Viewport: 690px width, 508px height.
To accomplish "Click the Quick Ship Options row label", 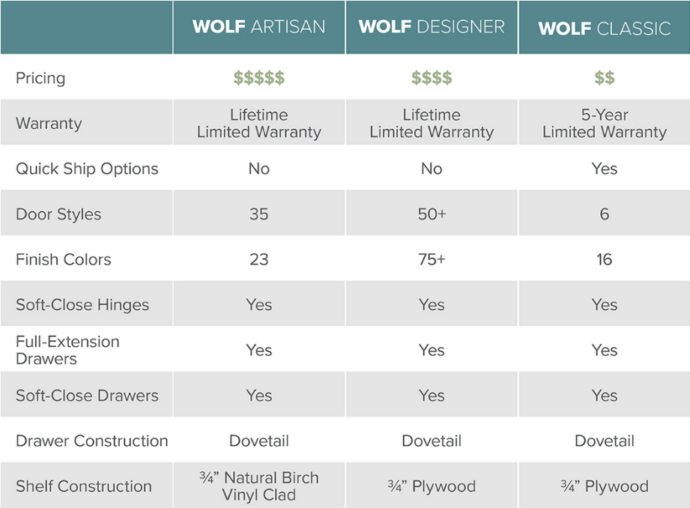I will [87, 169].
